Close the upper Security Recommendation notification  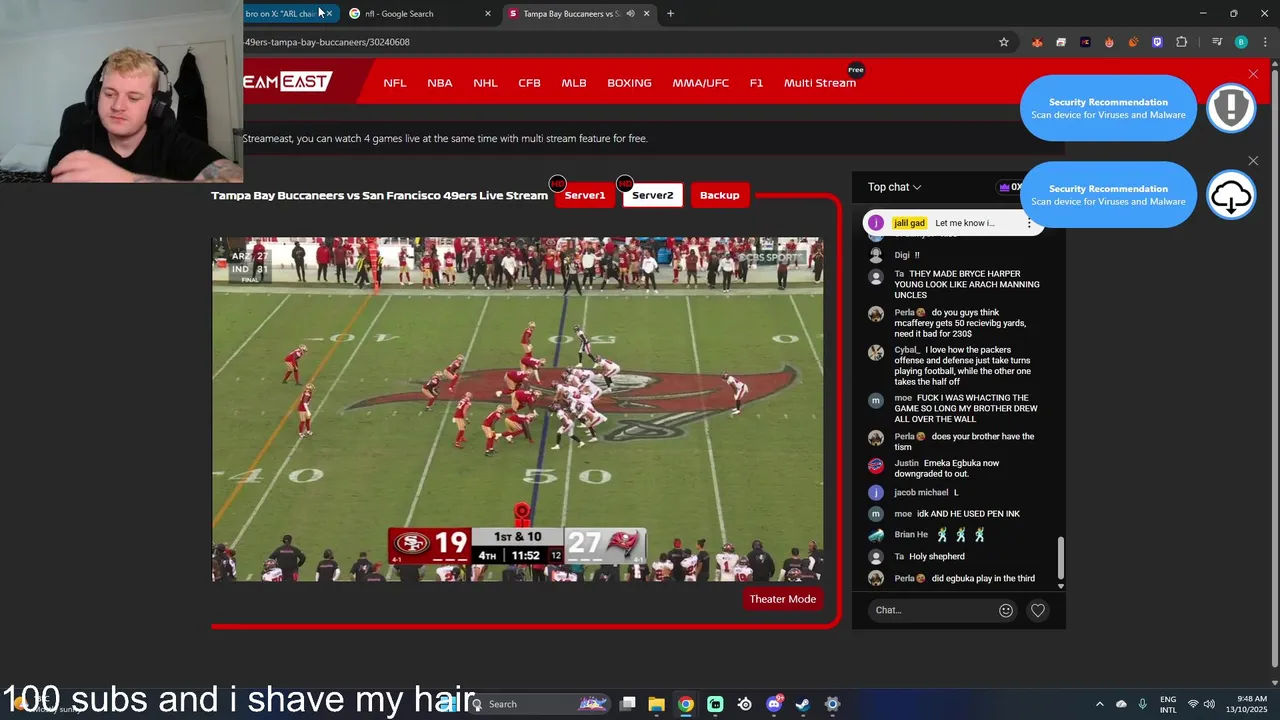coord(1253,74)
